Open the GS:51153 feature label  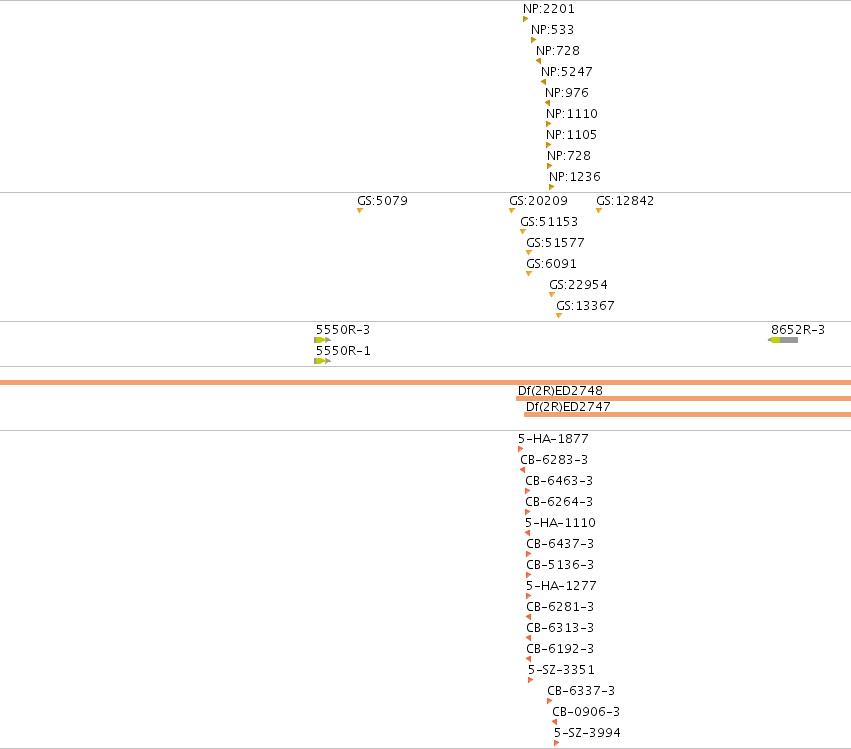coord(549,222)
